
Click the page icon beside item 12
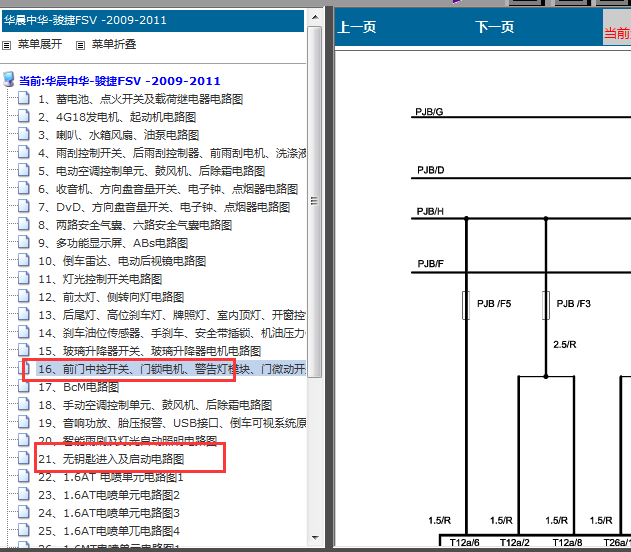24,296
